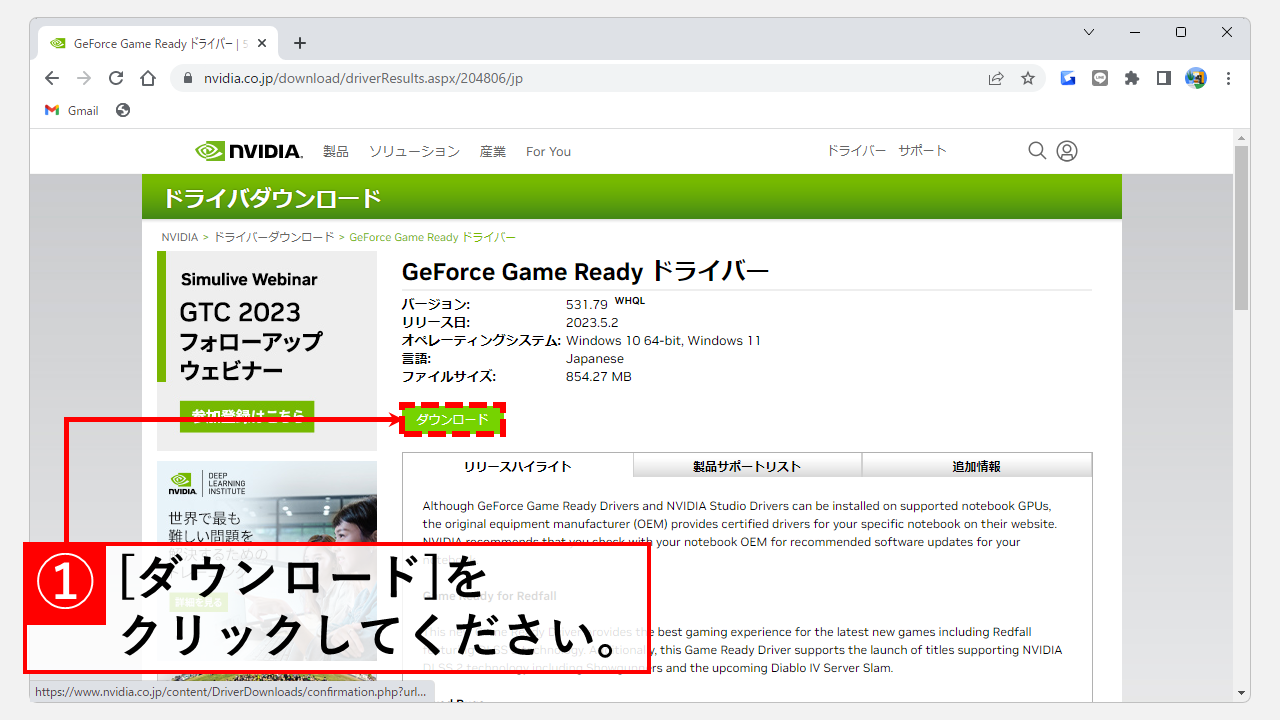Click the green ダウンロード button
1280x720 pixels.
click(453, 420)
